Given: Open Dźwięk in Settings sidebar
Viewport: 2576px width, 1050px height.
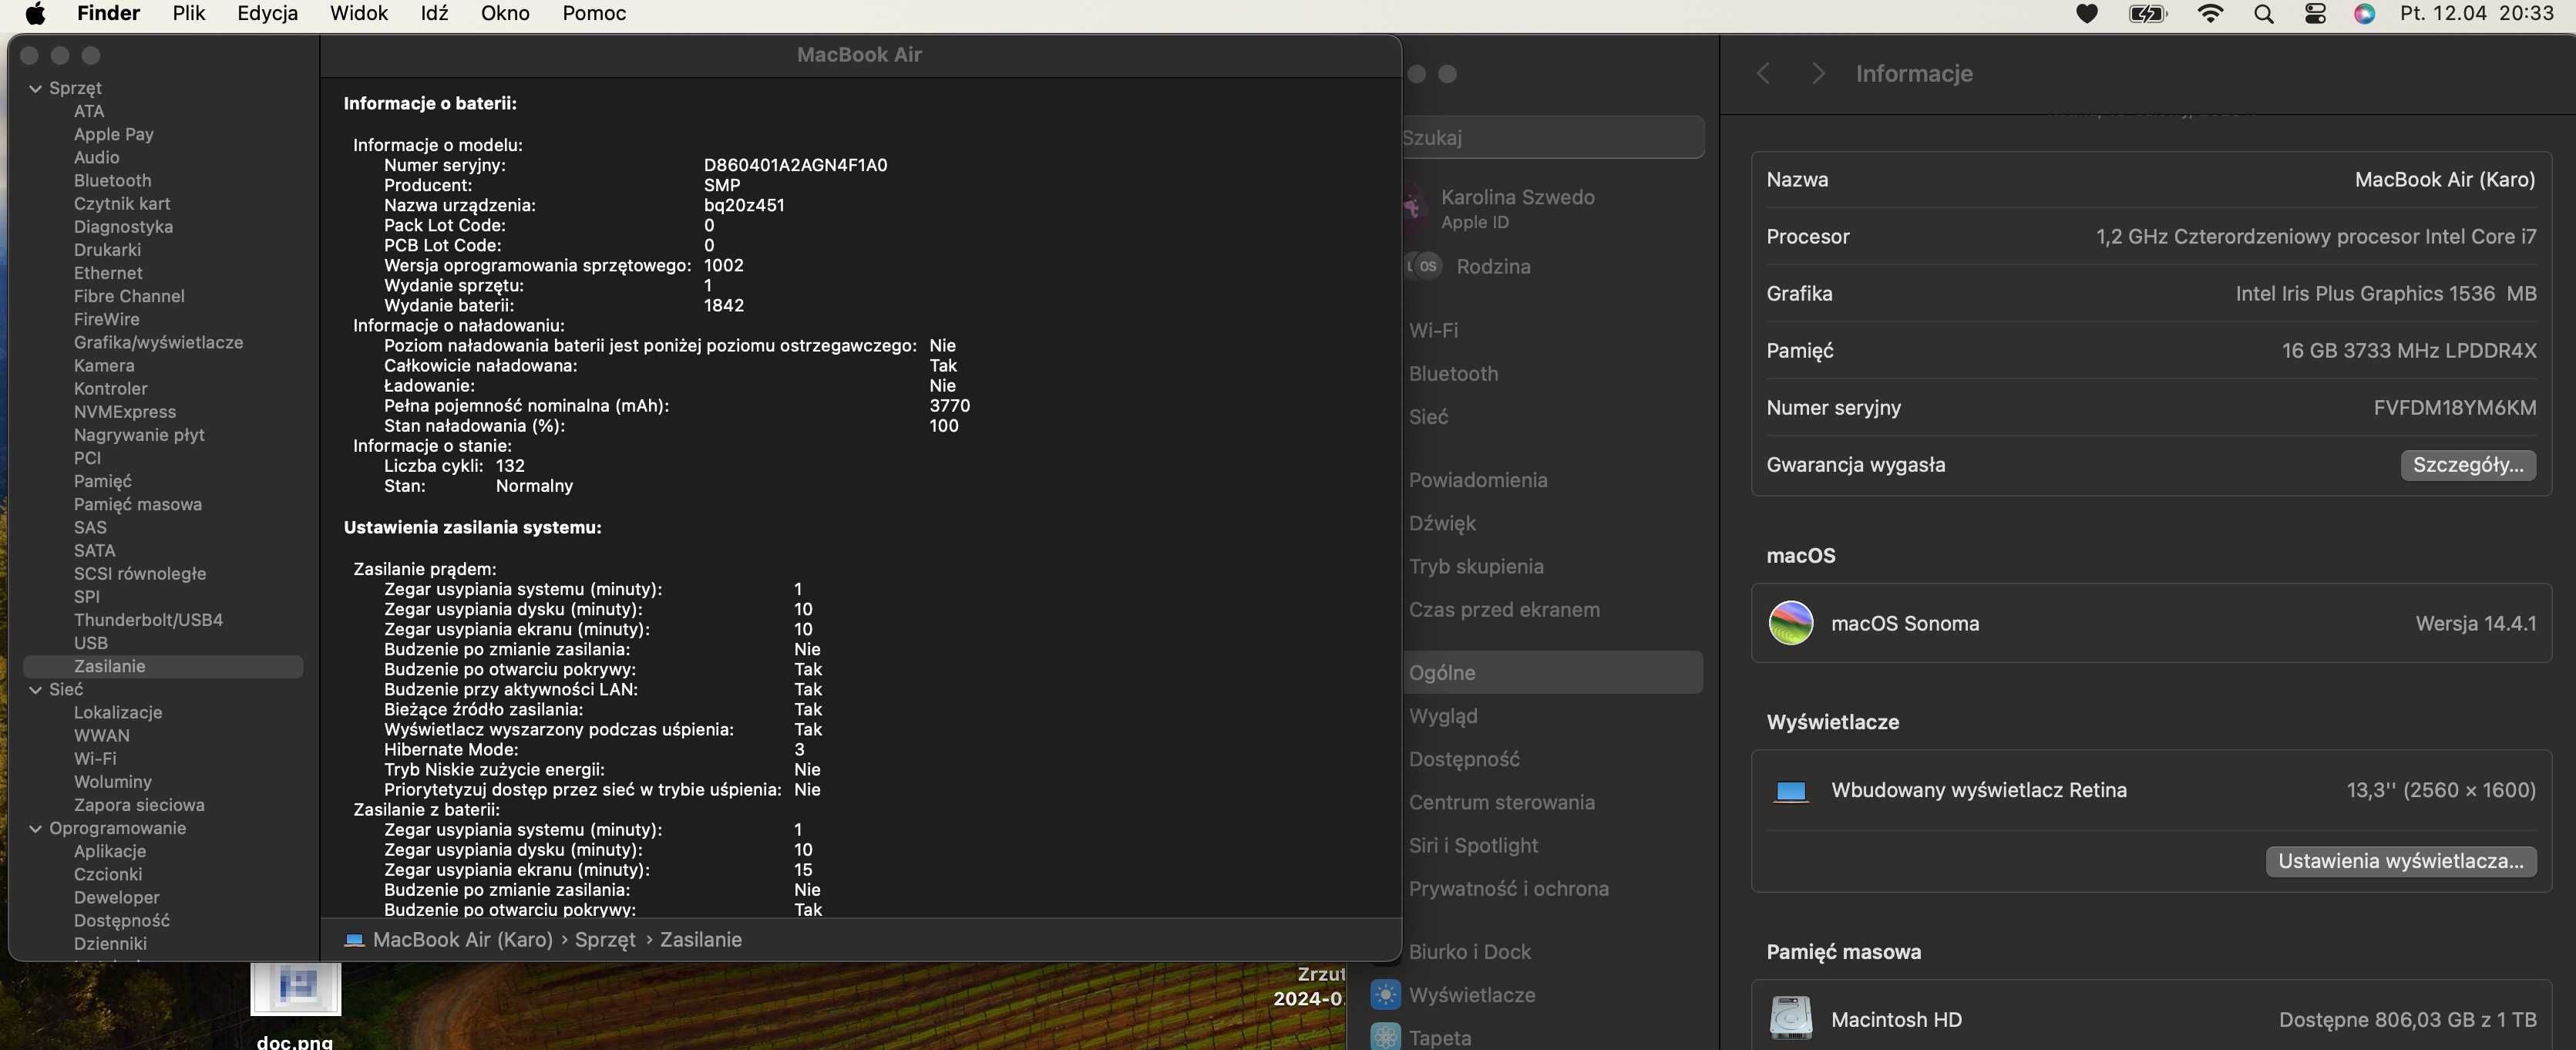Looking at the screenshot, I should click(x=1442, y=523).
